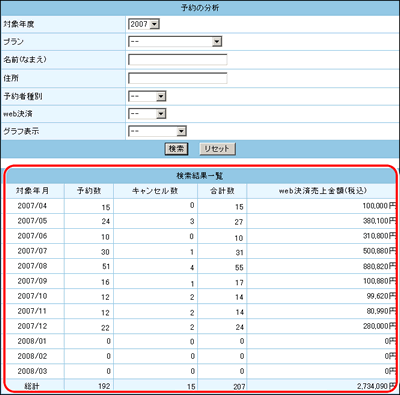Click the total reservations value 192
Viewport: 400px width, 395px height.
[x=104, y=386]
